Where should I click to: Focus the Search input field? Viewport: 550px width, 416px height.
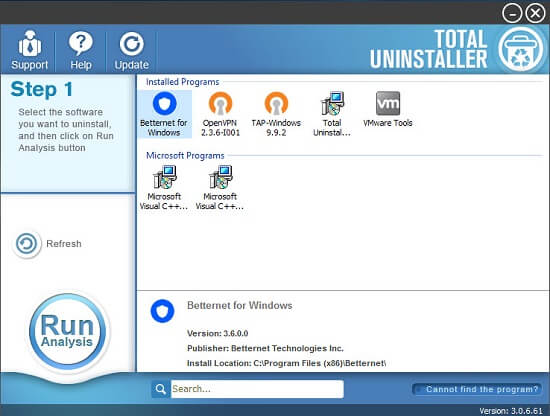(257, 389)
